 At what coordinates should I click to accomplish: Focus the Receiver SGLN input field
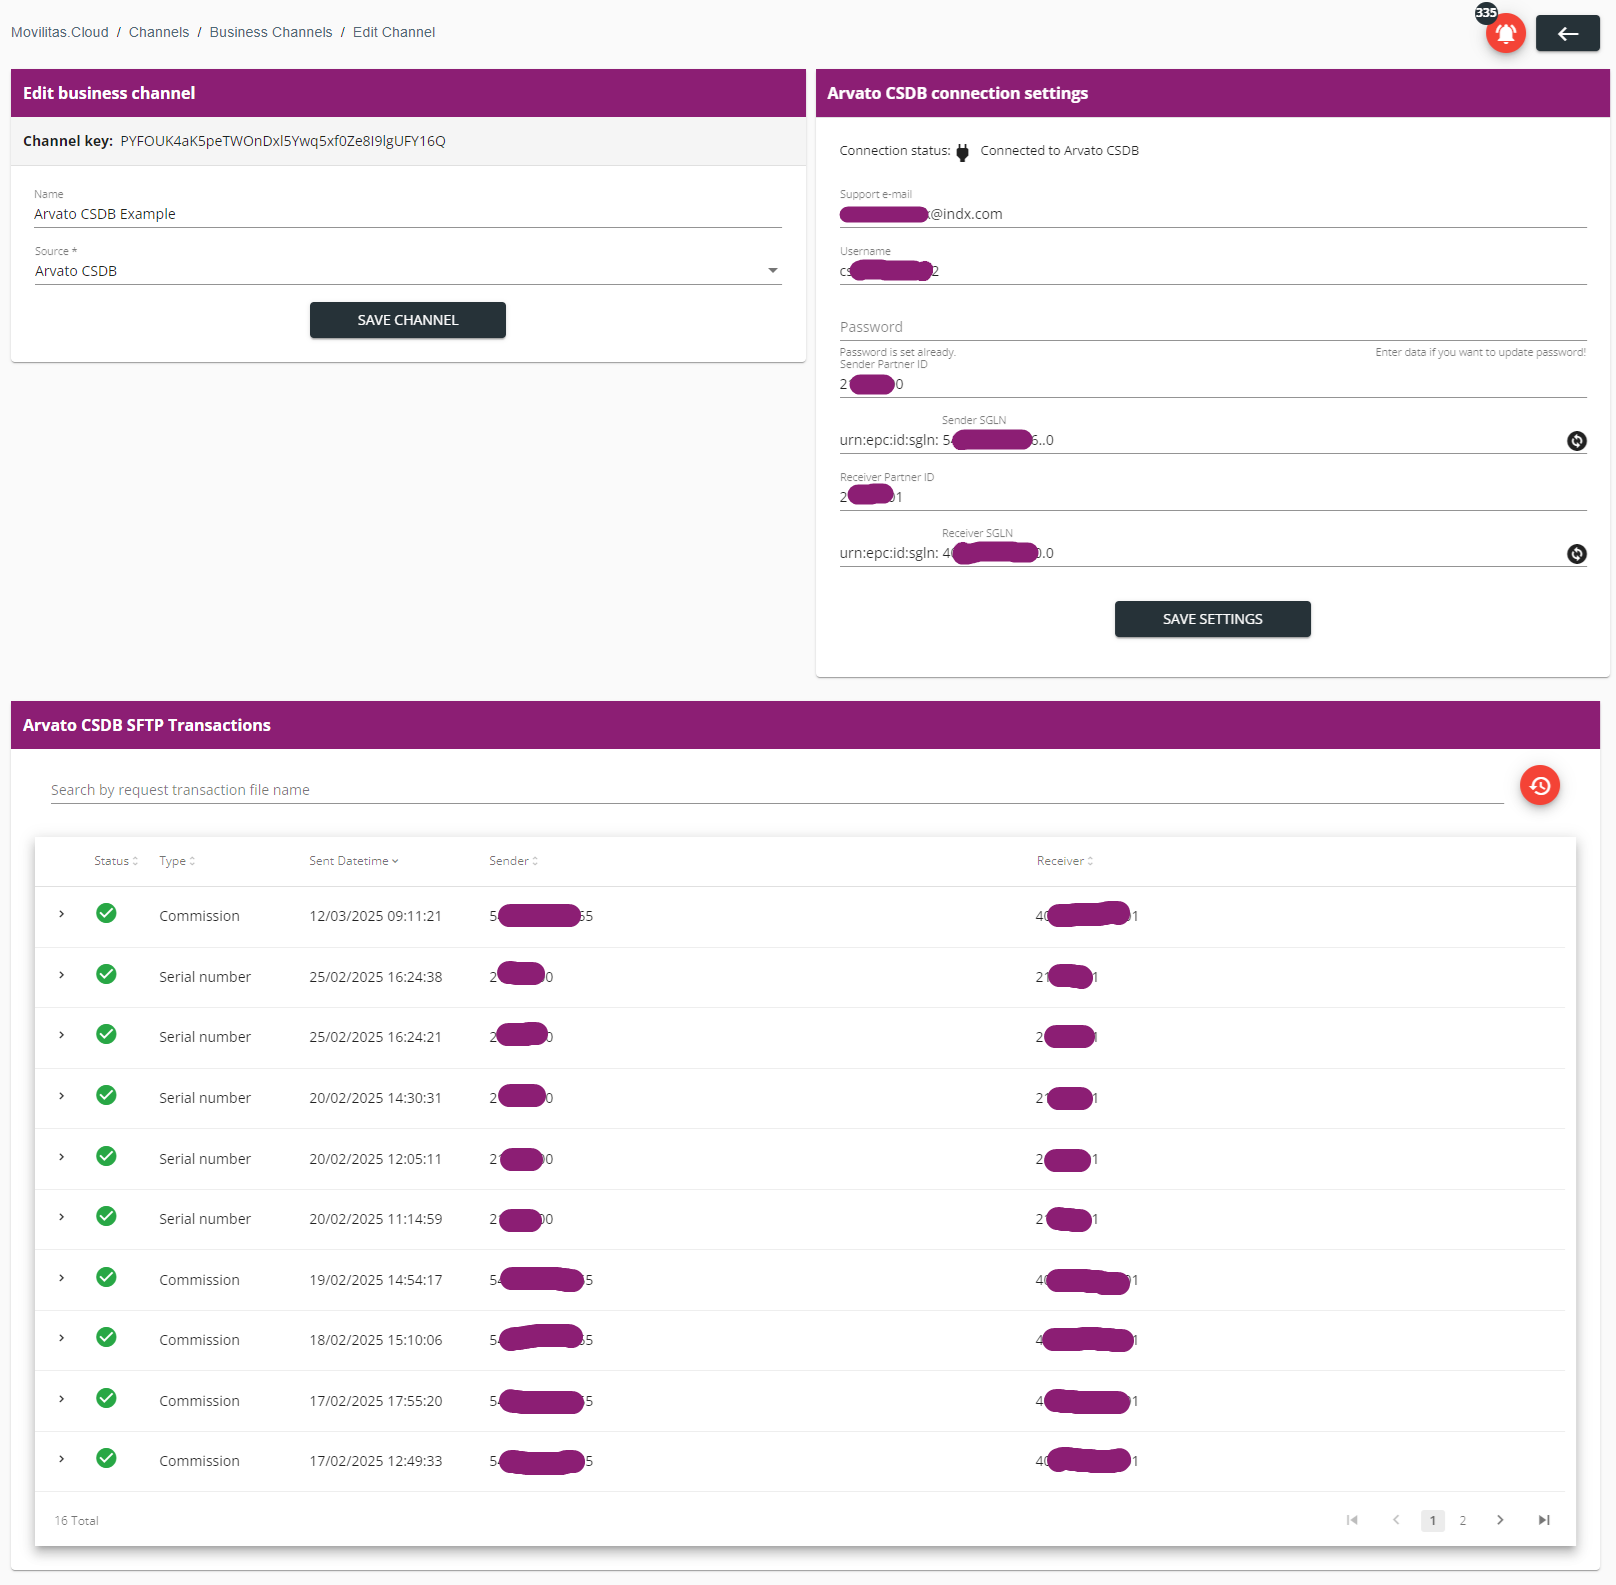1253,553
